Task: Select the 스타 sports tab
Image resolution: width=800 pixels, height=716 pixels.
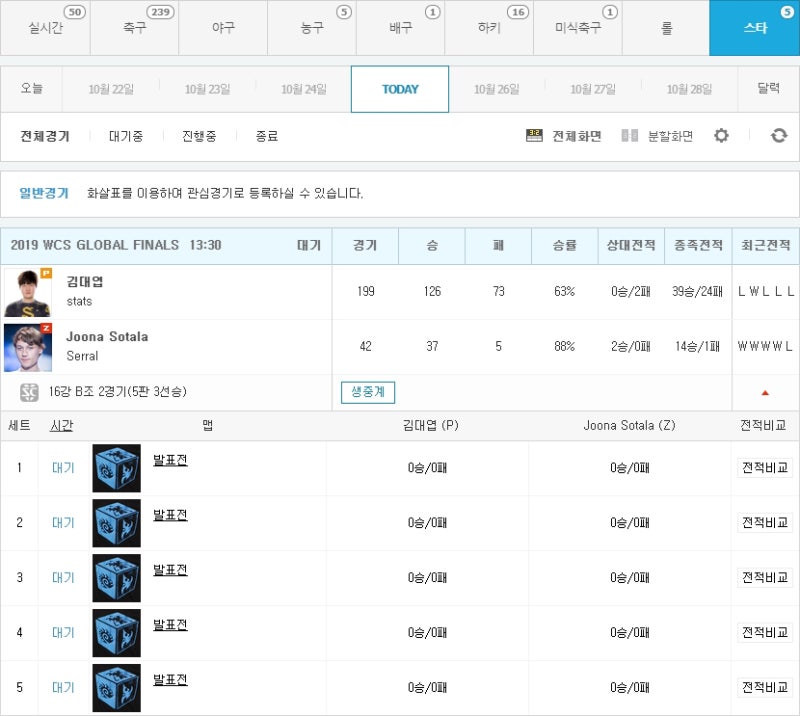Action: 755,28
